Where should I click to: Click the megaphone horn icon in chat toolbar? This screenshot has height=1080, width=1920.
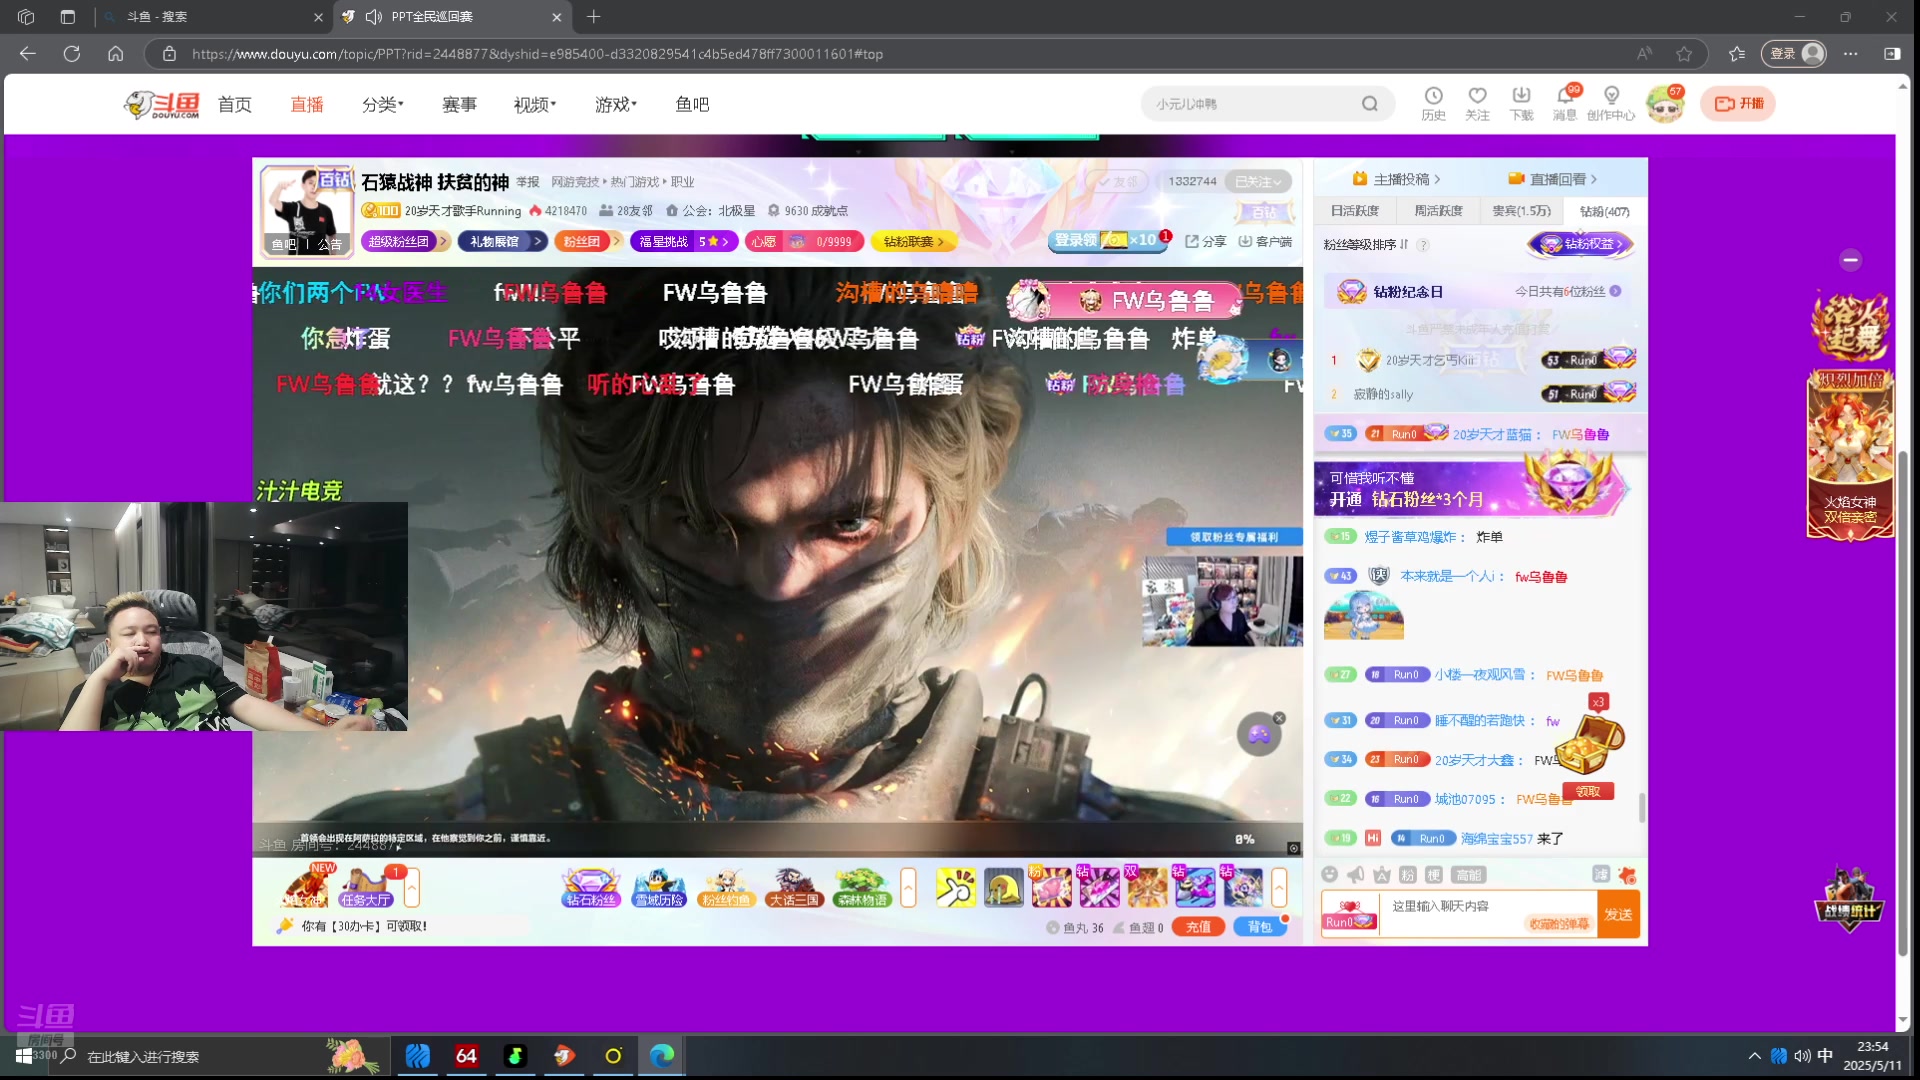click(x=1355, y=875)
